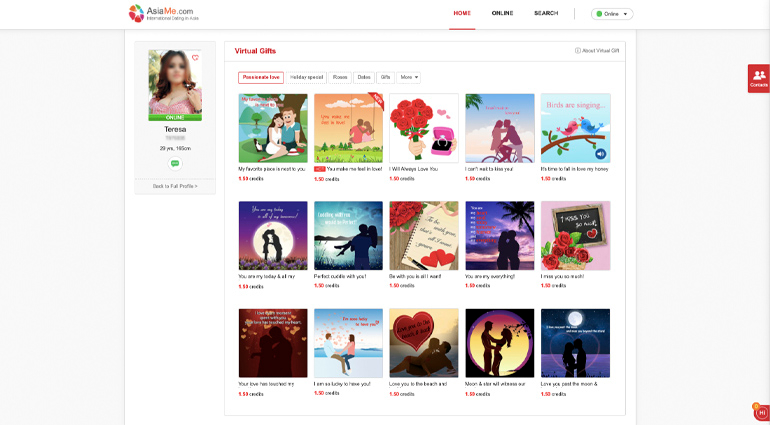Click the AsiaMe.com logo
Viewport: 770px width, 425px height.
tap(160, 13)
